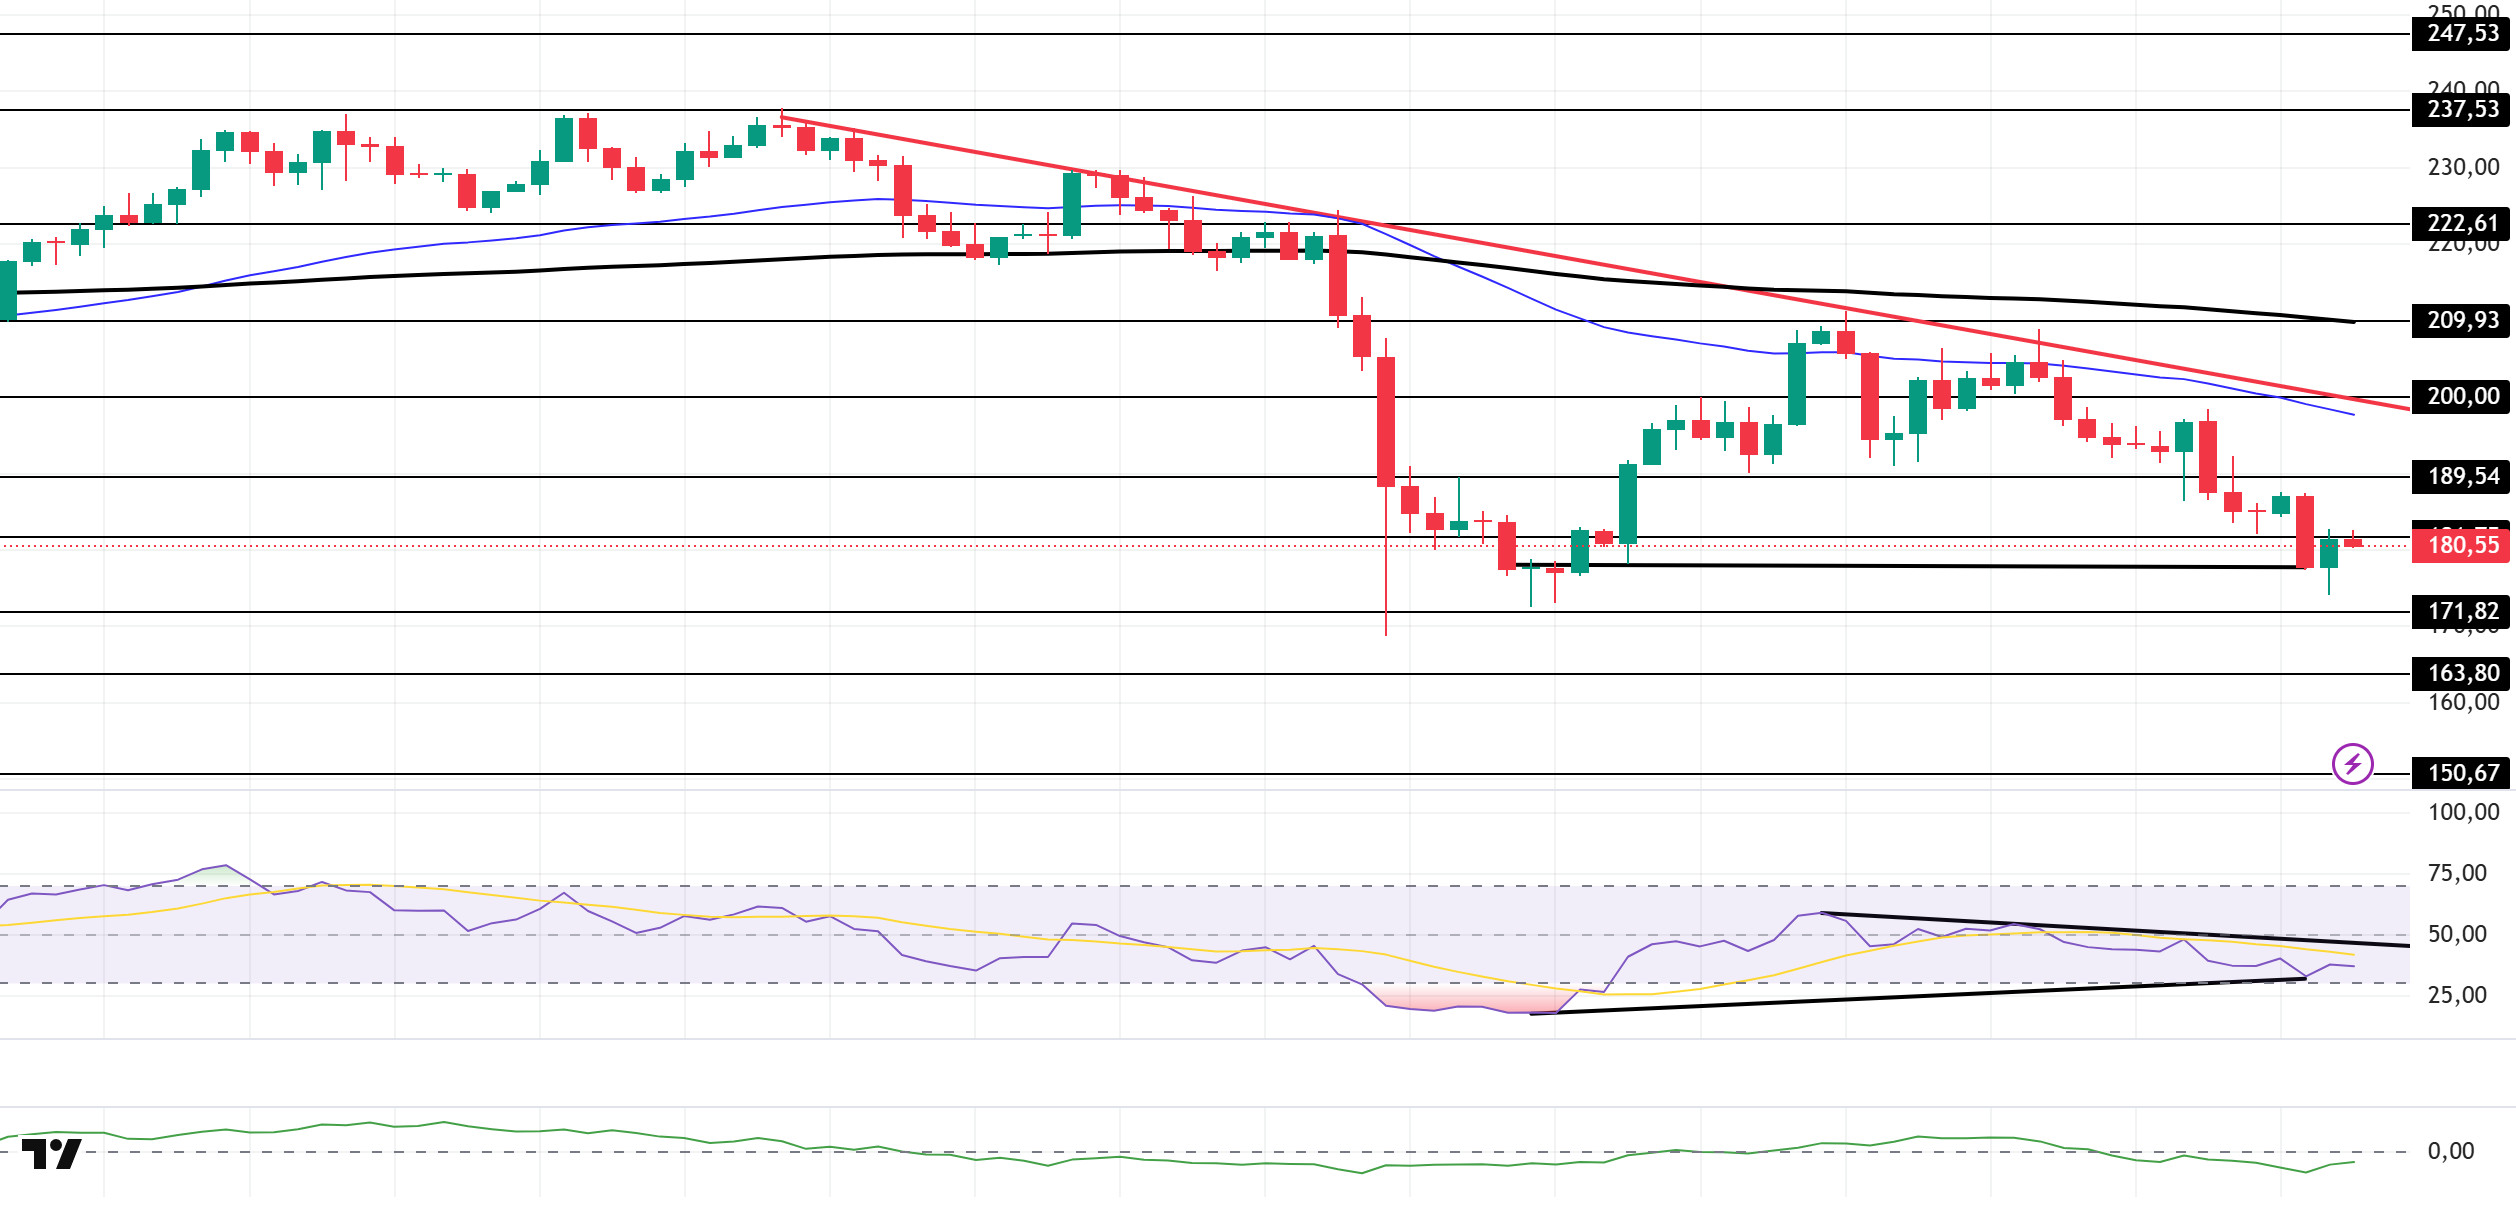Select the 247,53 price level label
Image resolution: width=2516 pixels, height=1211 pixels.
(x=2462, y=34)
